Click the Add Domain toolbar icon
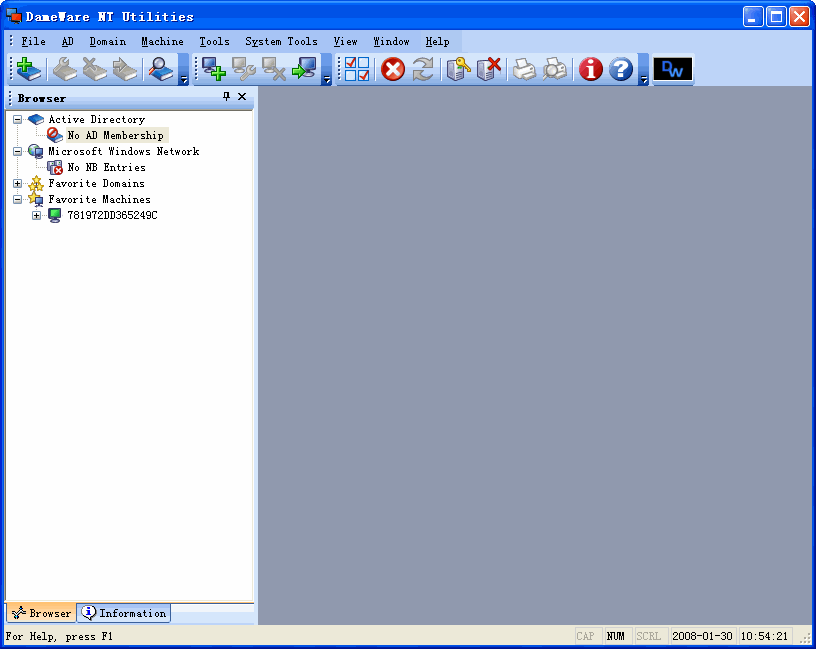This screenshot has height=649, width=816. [29, 69]
